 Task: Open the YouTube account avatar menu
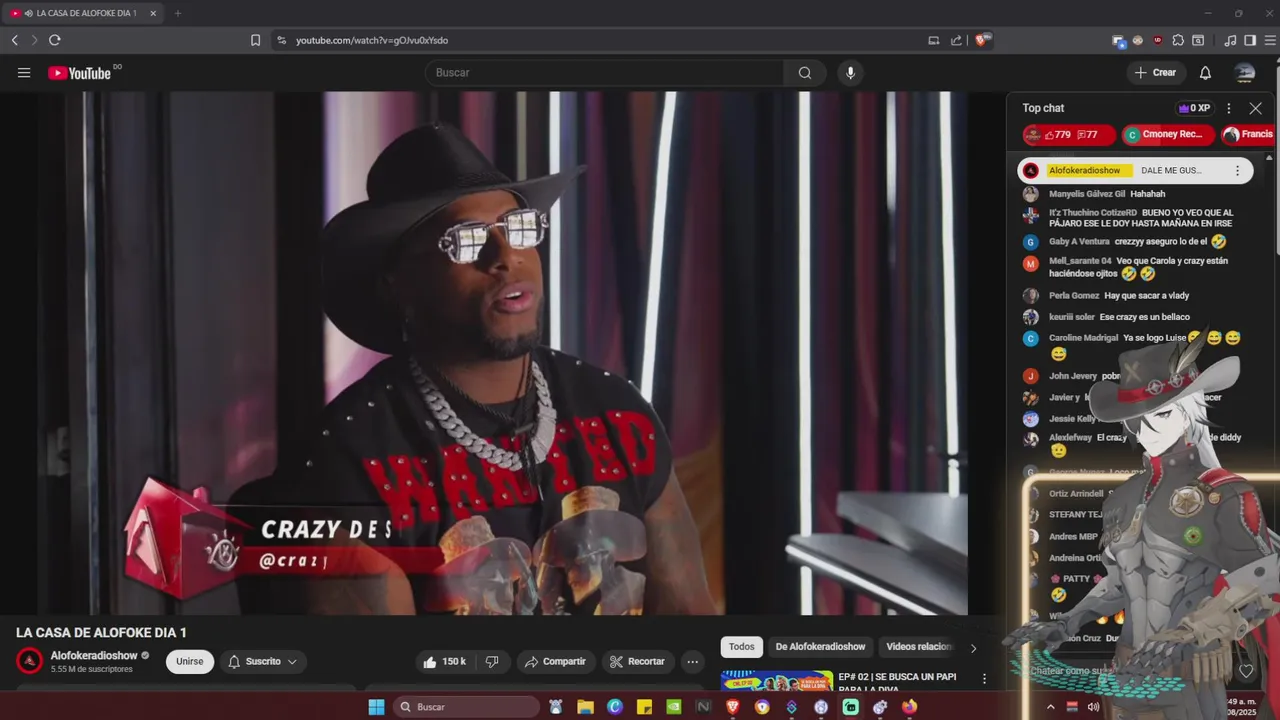tap(1245, 72)
